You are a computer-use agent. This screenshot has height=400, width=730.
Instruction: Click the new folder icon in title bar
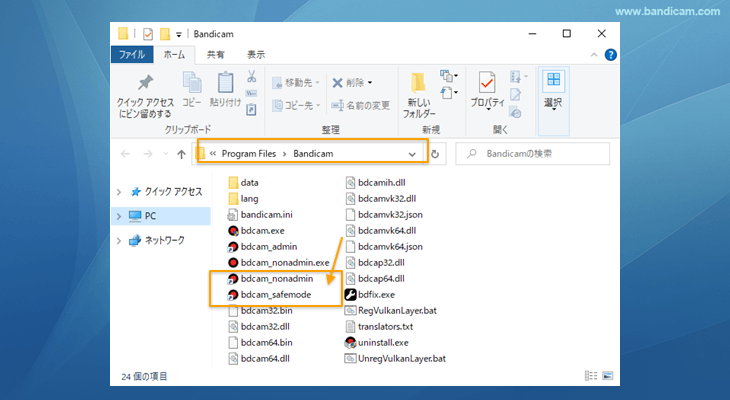164,34
